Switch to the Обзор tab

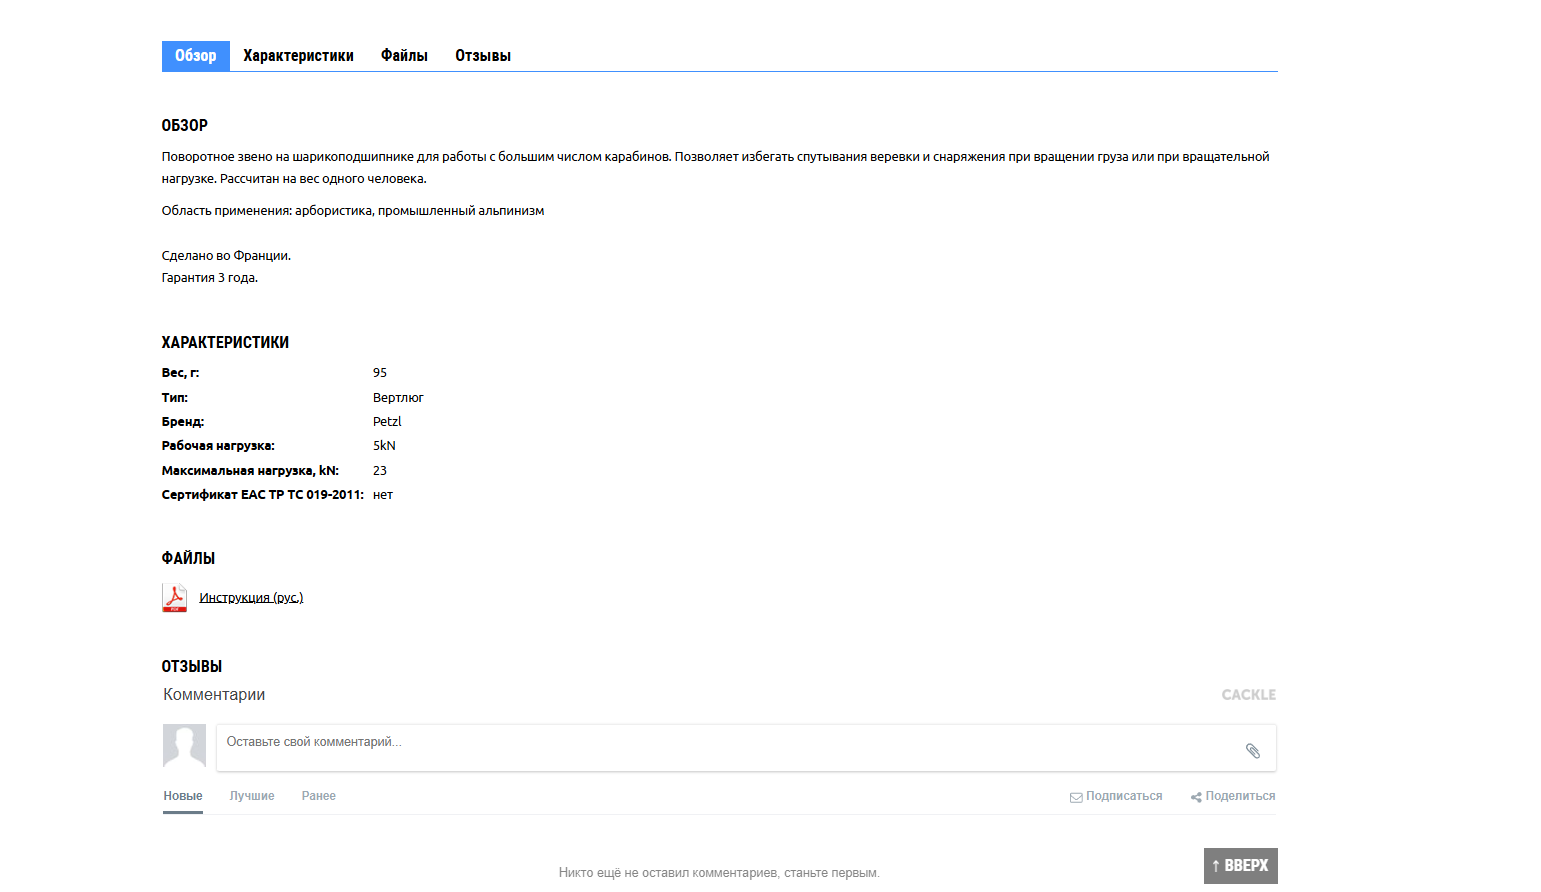[x=196, y=56]
